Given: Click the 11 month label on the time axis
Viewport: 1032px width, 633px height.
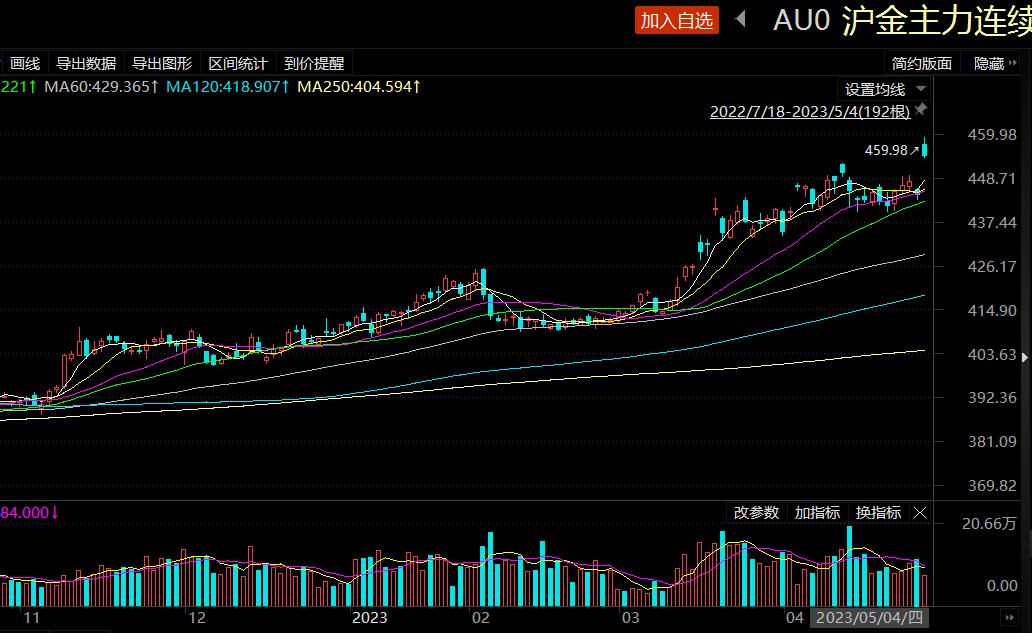Looking at the screenshot, I should tap(31, 618).
